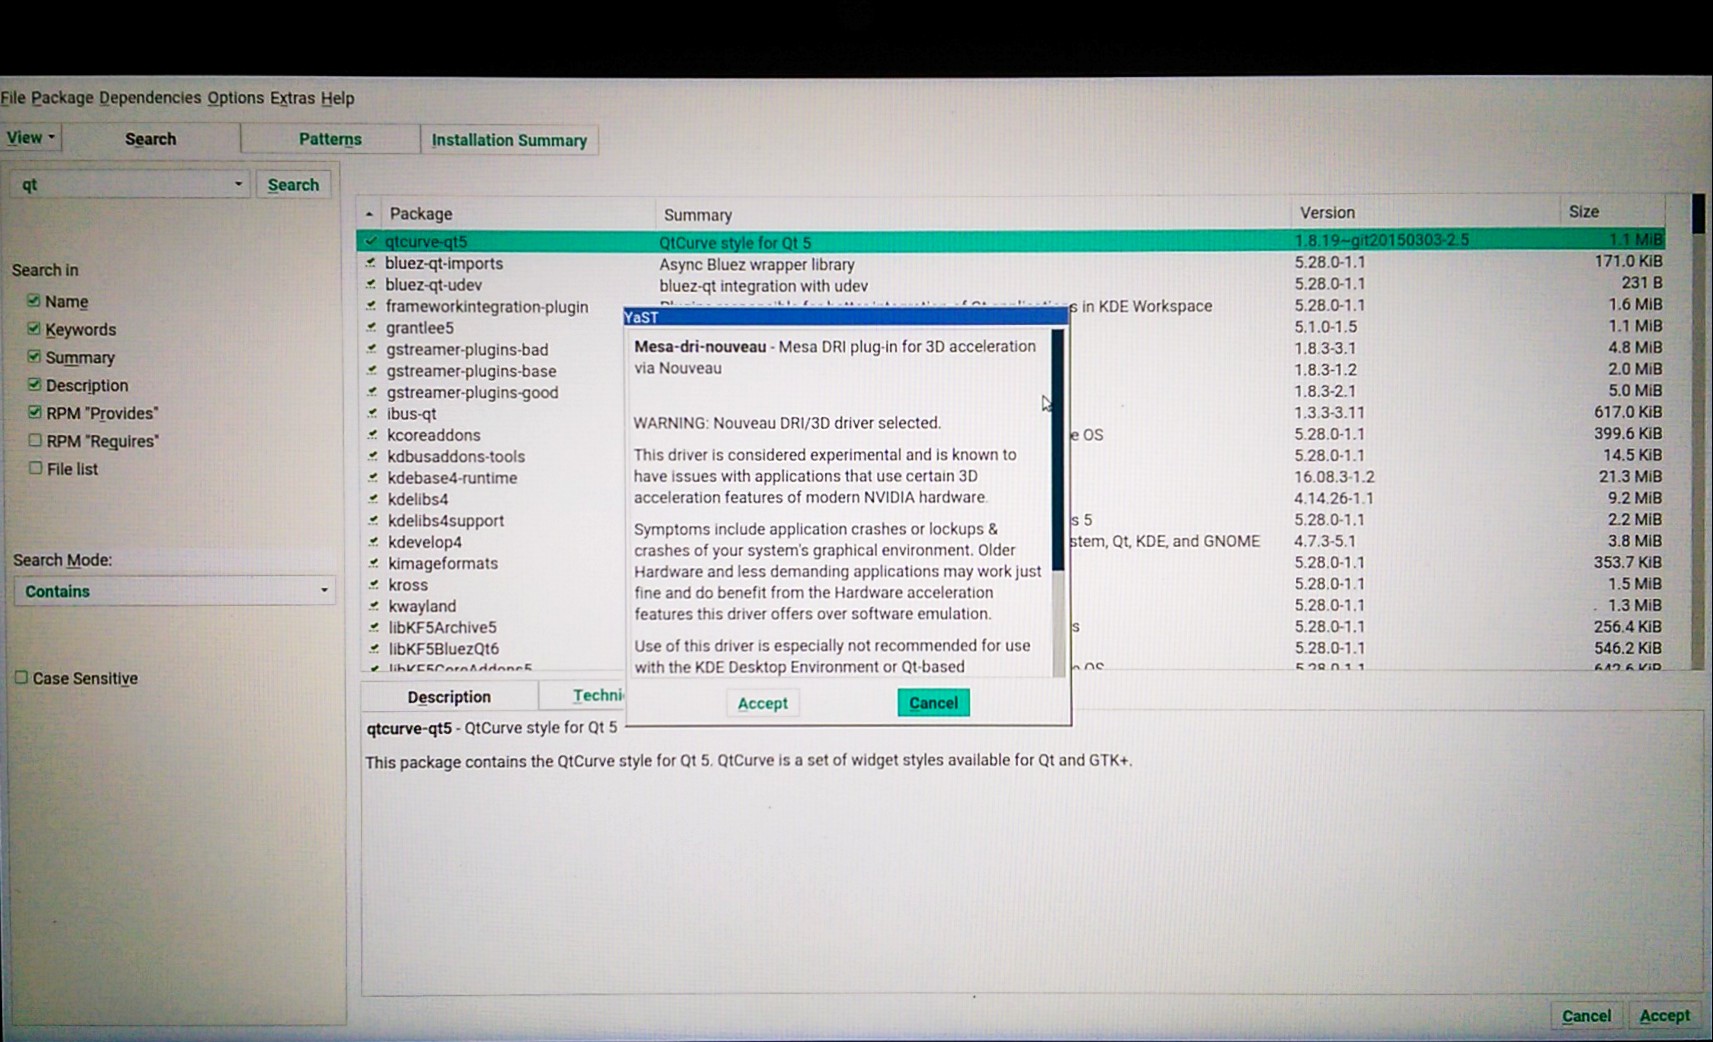Open the File menu
Viewport: 1713px width, 1042px height.
(13, 98)
